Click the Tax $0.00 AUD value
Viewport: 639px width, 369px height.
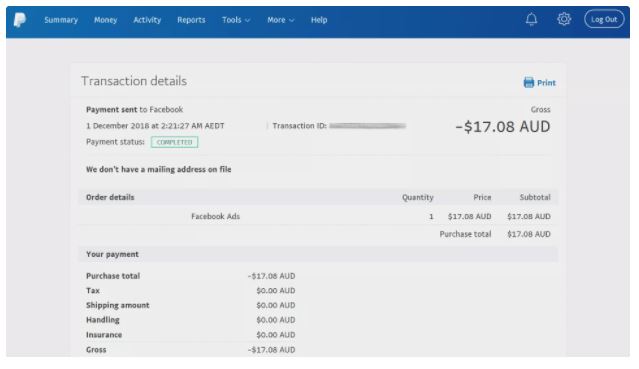tap(276, 291)
